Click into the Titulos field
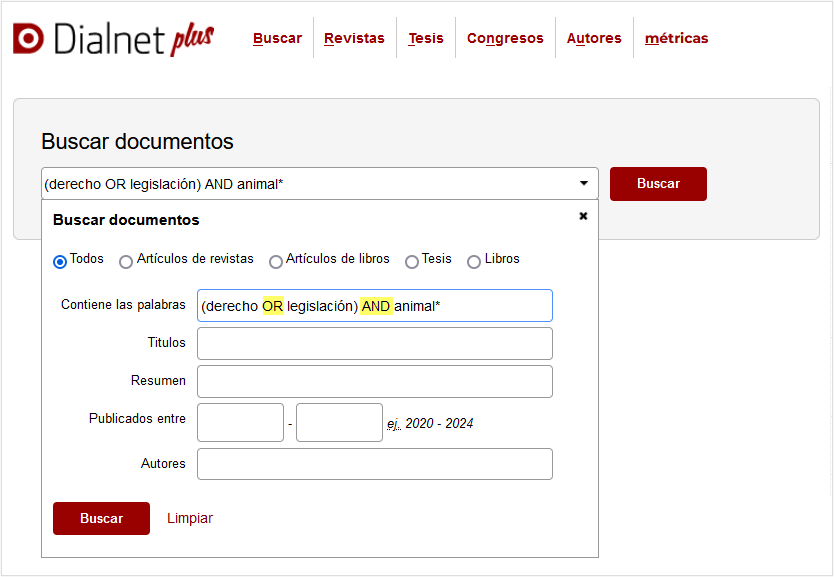This screenshot has width=834, height=577. click(375, 344)
